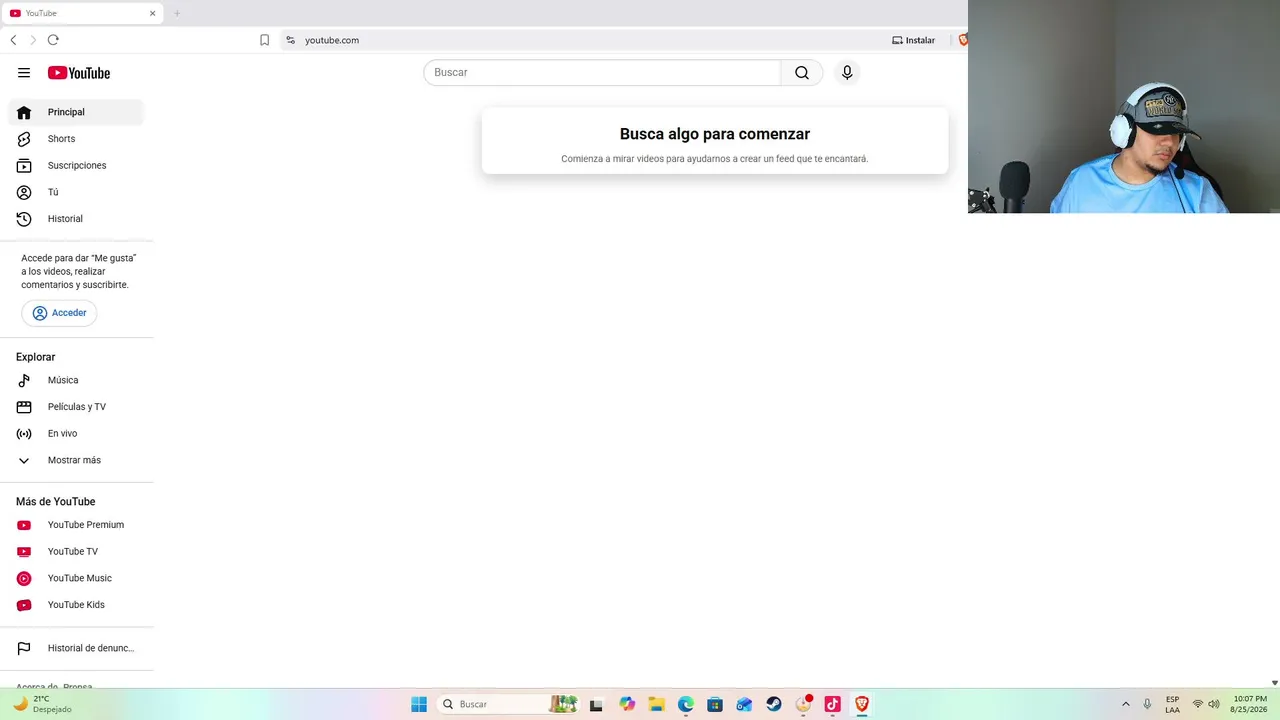
Task: Browse En vivo under Explorar
Action: 77,434
